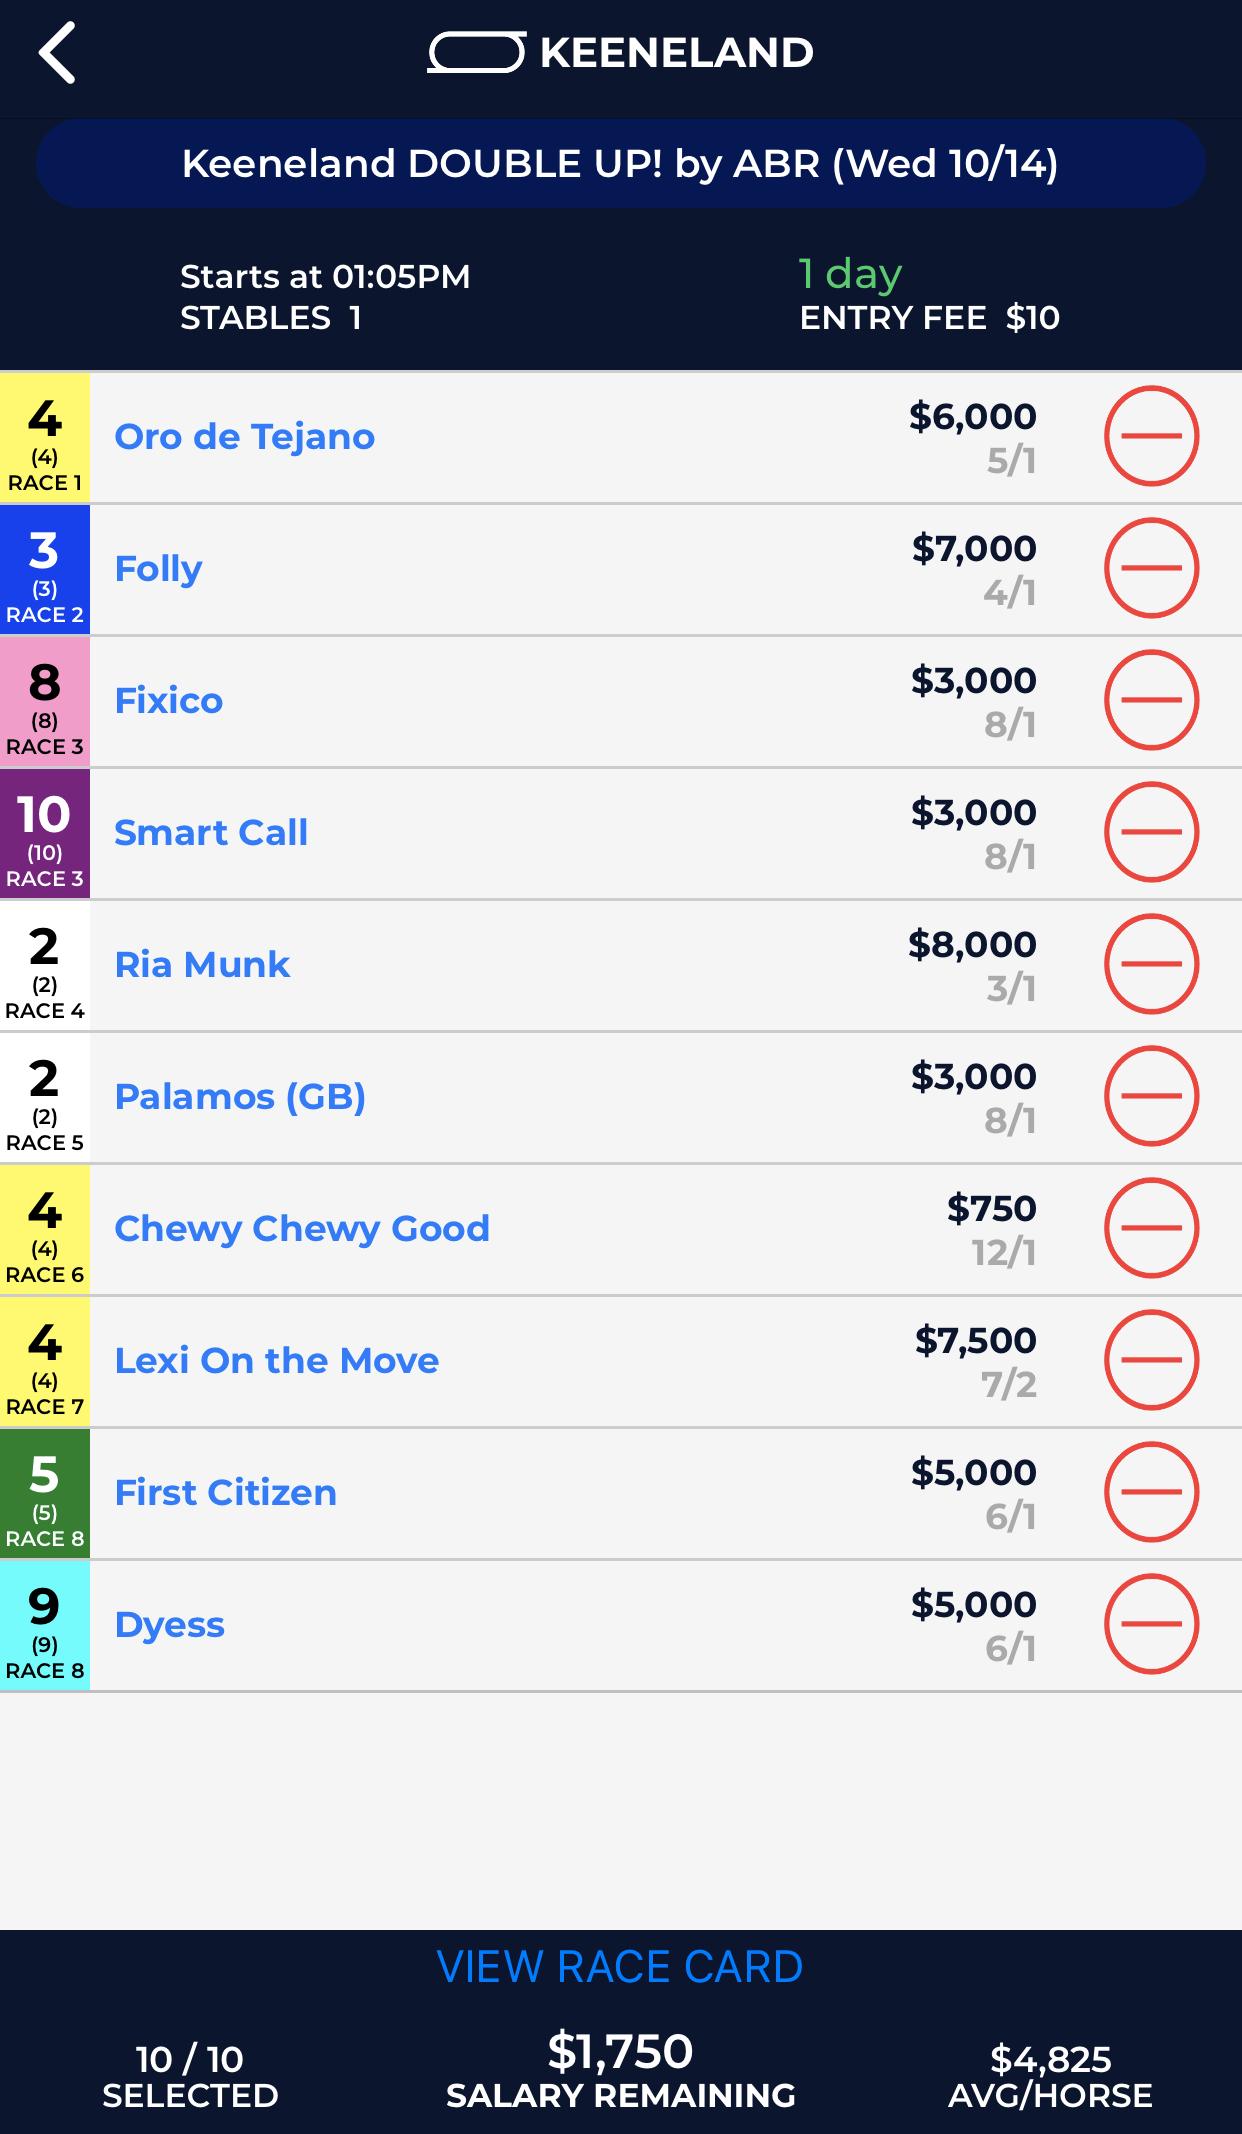Remove Chewy Chewy Good minus icon
The height and width of the screenshot is (2134, 1242).
1151,1228
